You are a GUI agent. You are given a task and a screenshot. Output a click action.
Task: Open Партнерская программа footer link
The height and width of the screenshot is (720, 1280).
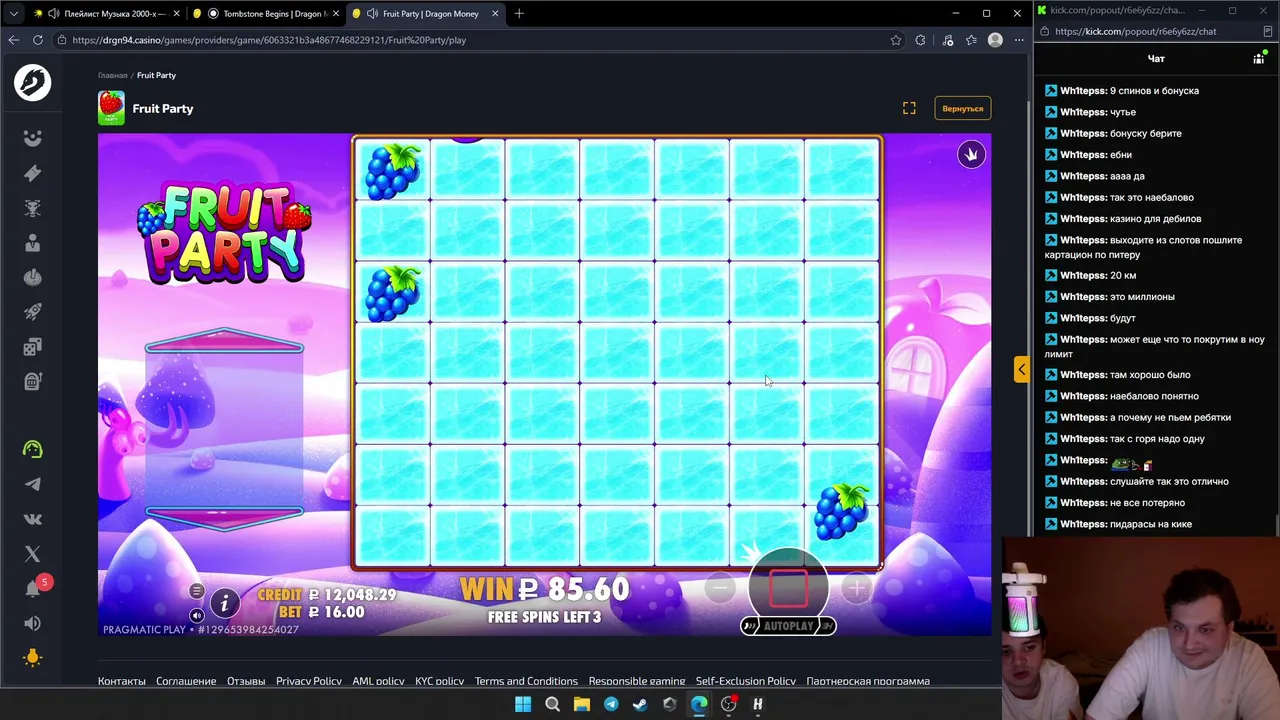click(868, 681)
